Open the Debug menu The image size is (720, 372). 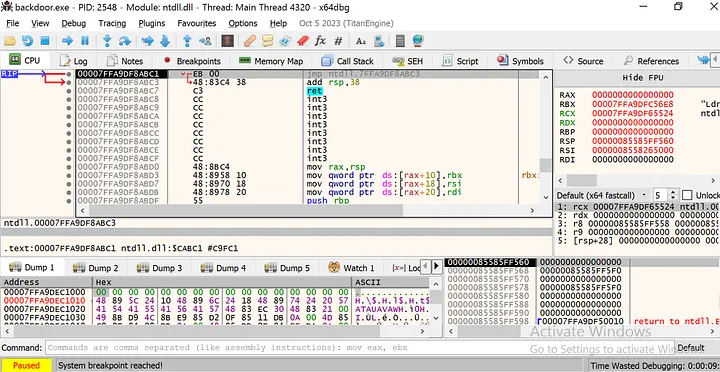(x=73, y=23)
